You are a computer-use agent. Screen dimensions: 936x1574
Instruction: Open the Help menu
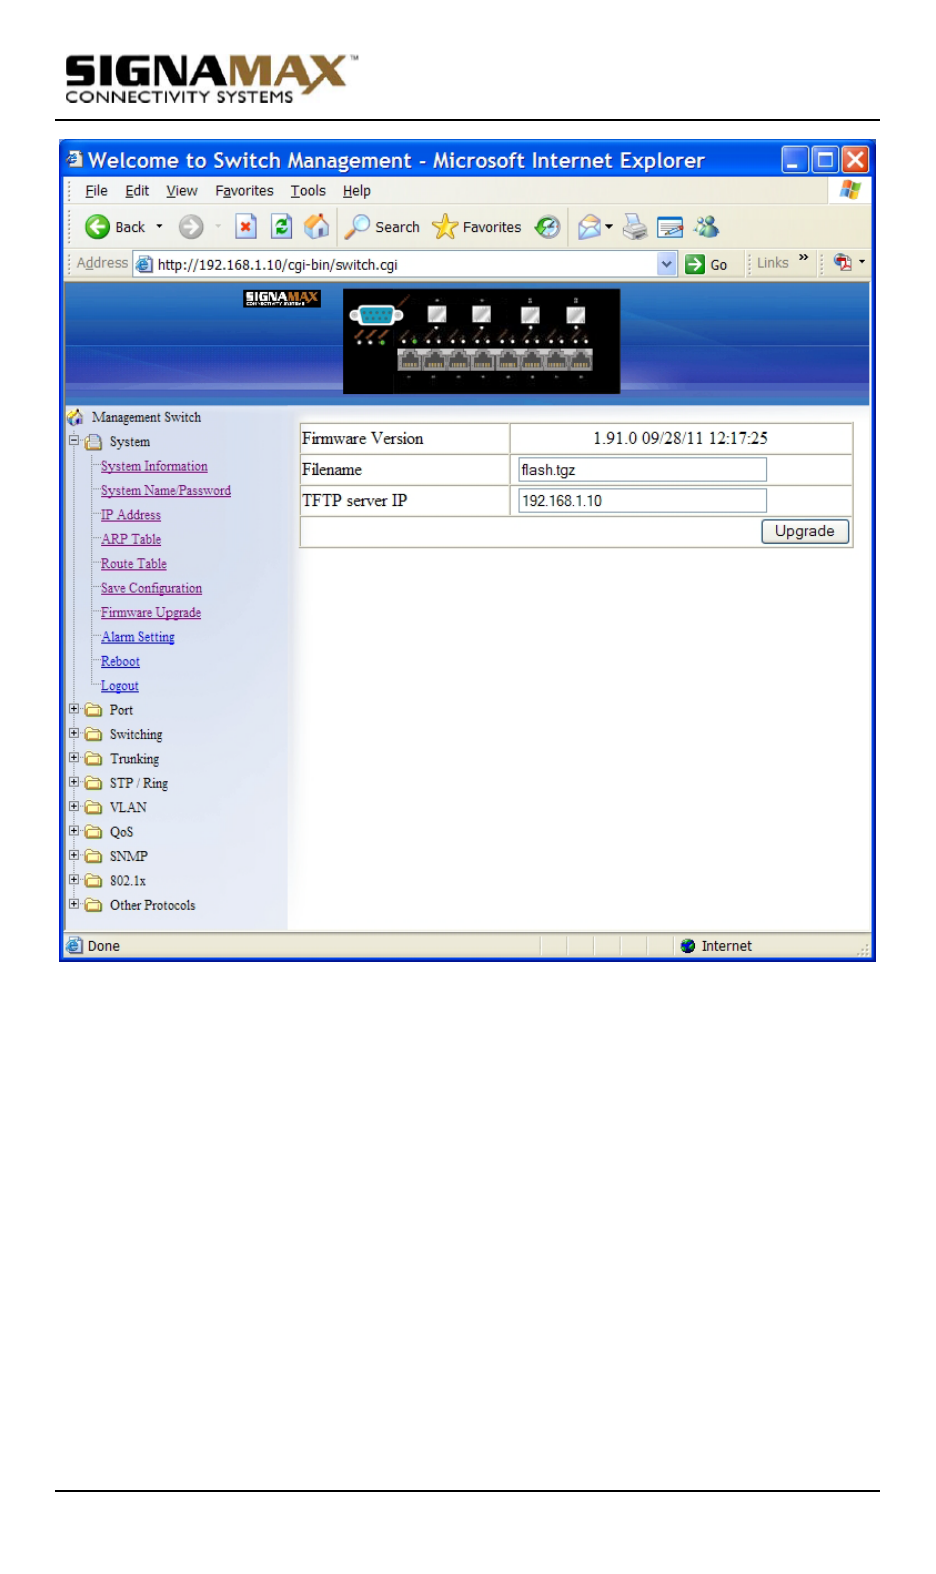pos(357,191)
